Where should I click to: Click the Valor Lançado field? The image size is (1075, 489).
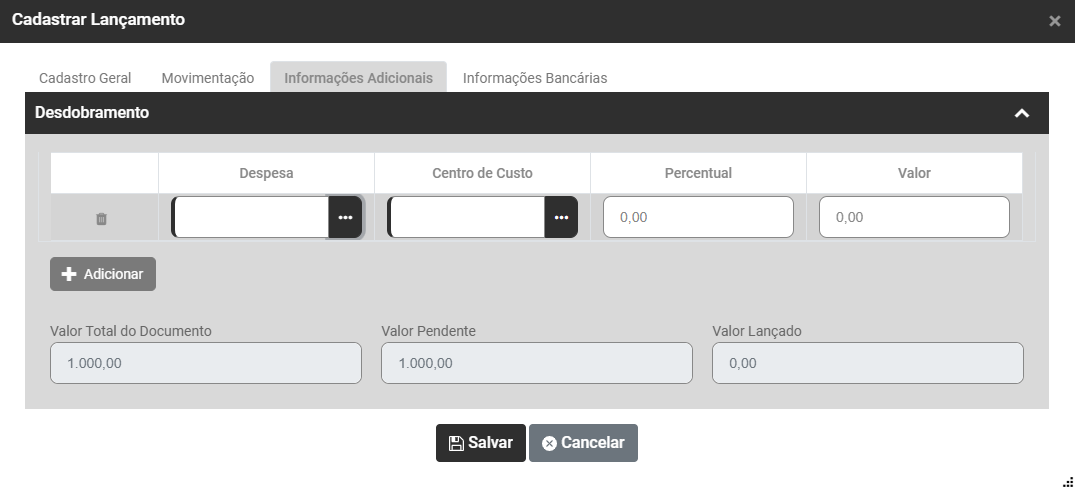coord(867,364)
